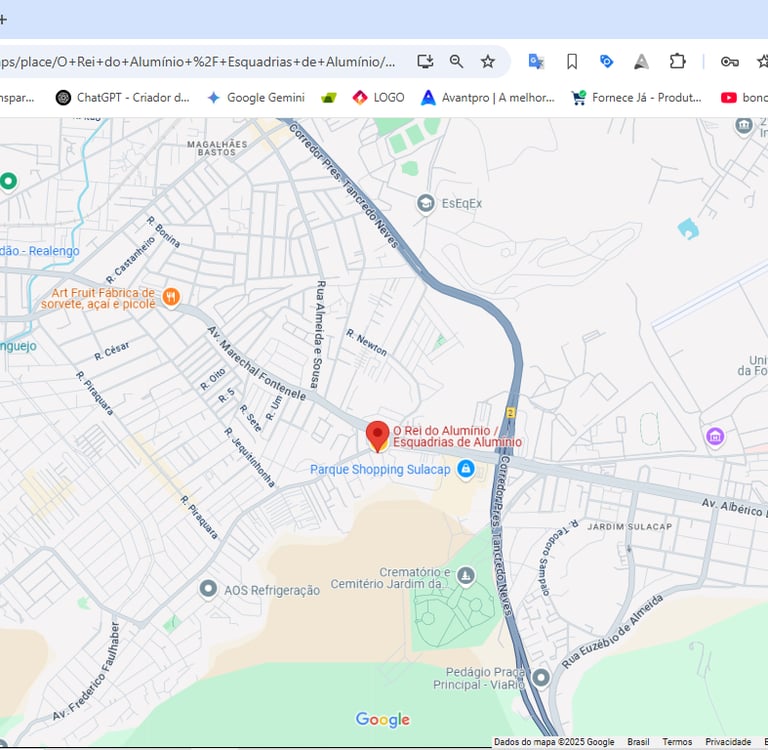Screen dimensions: 768x750
Task: Click the JARDIM SULACAP neighborhood label
Action: (629, 527)
